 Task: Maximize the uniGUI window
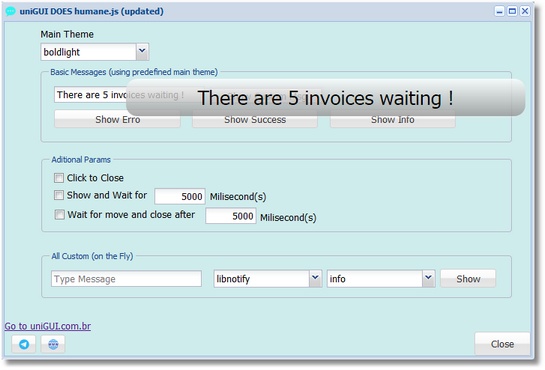click(x=512, y=11)
